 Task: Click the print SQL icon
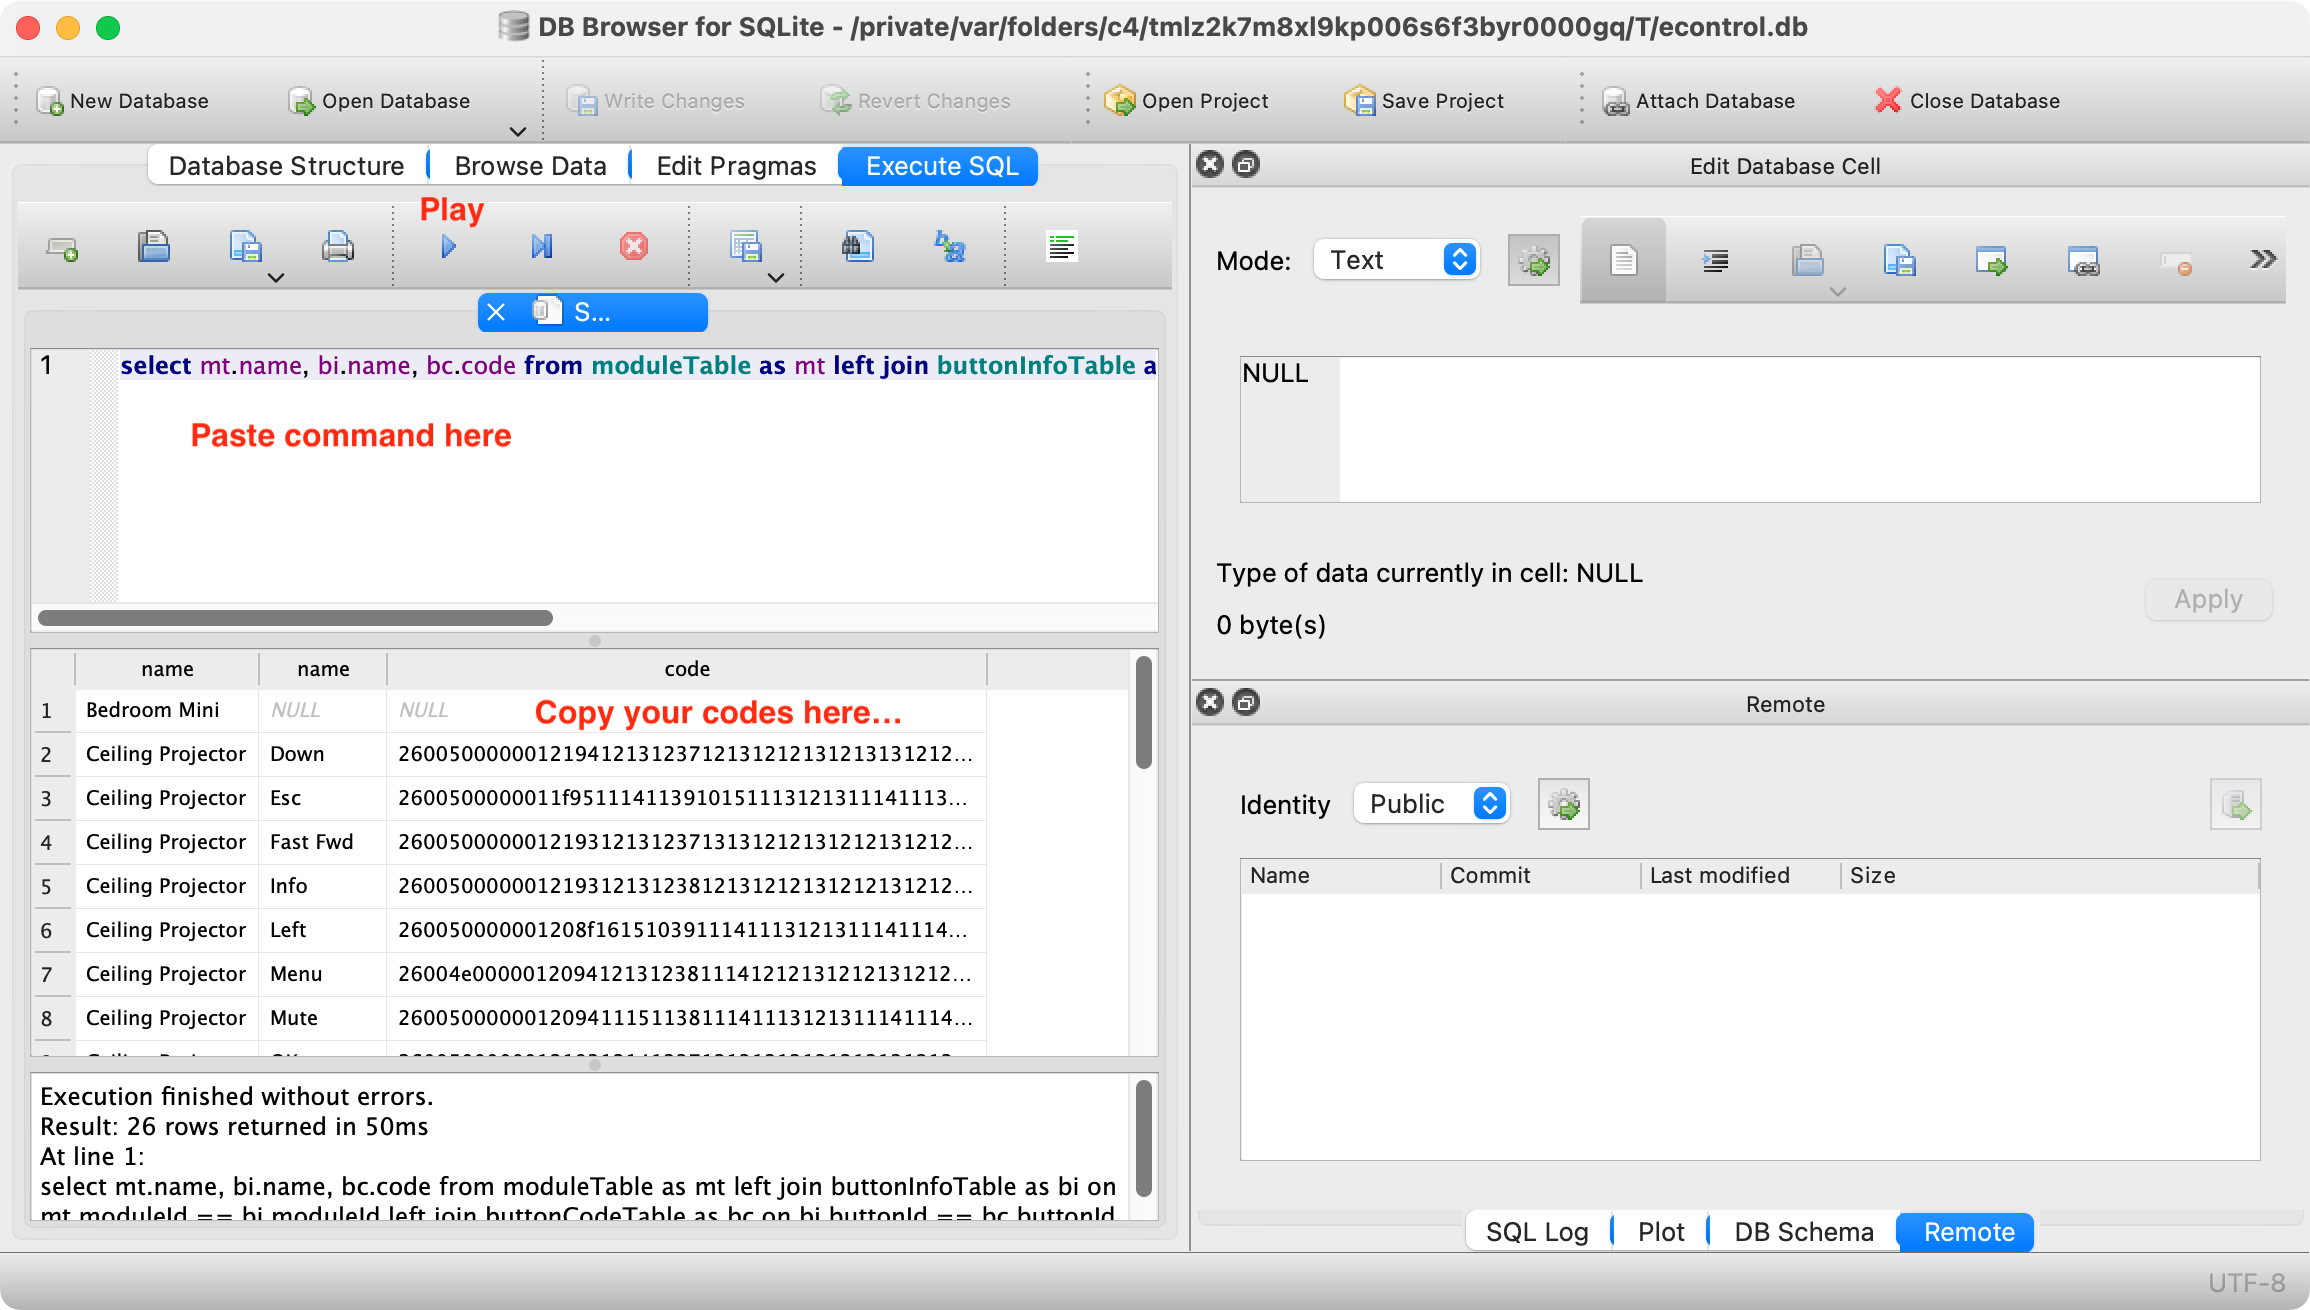tap(338, 246)
